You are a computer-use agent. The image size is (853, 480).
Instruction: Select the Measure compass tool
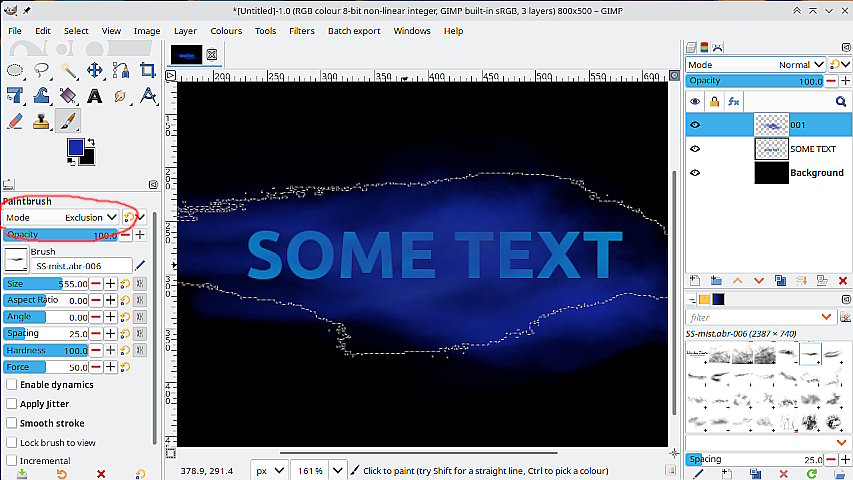[x=147, y=96]
